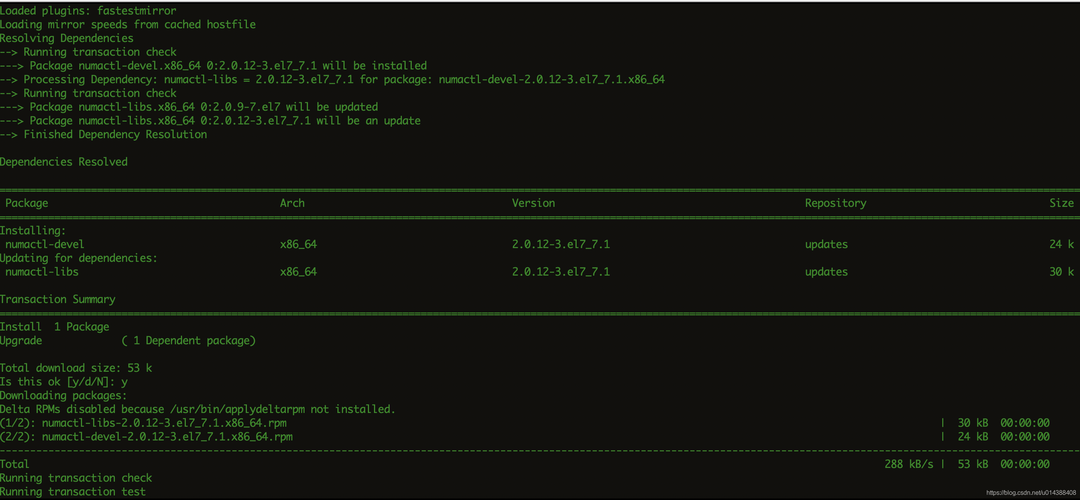
Task: Select numactl-devel name in the Installing table row
Action: [x=45, y=244]
